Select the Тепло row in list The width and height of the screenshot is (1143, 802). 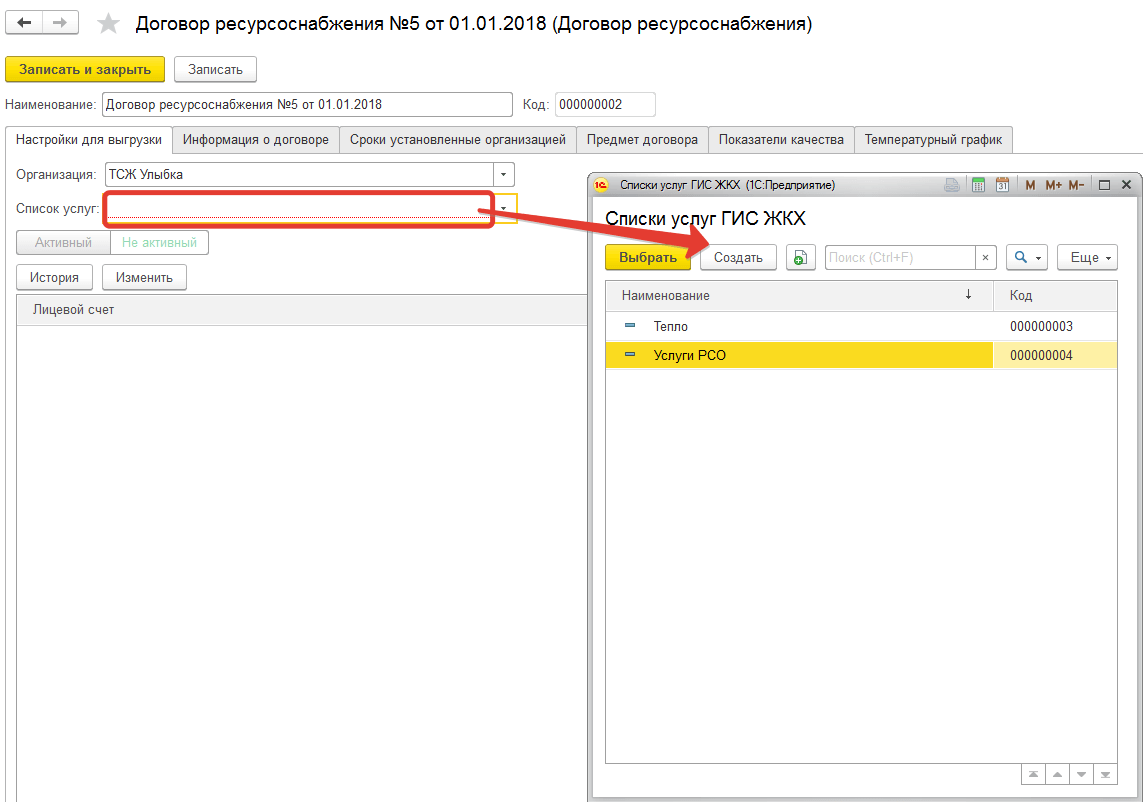point(861,327)
